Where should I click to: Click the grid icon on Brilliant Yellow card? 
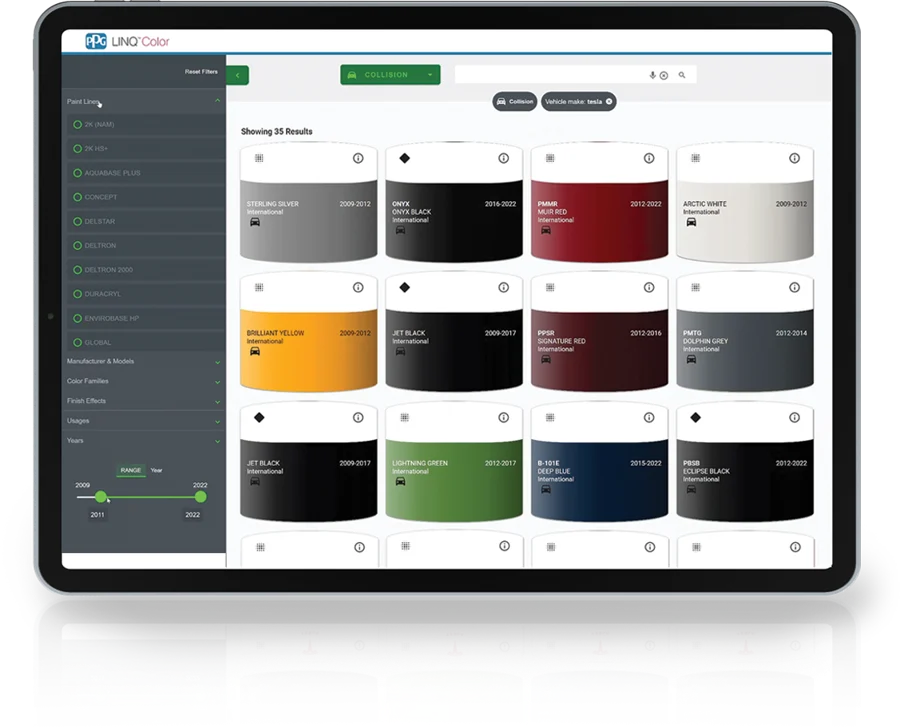click(x=259, y=287)
